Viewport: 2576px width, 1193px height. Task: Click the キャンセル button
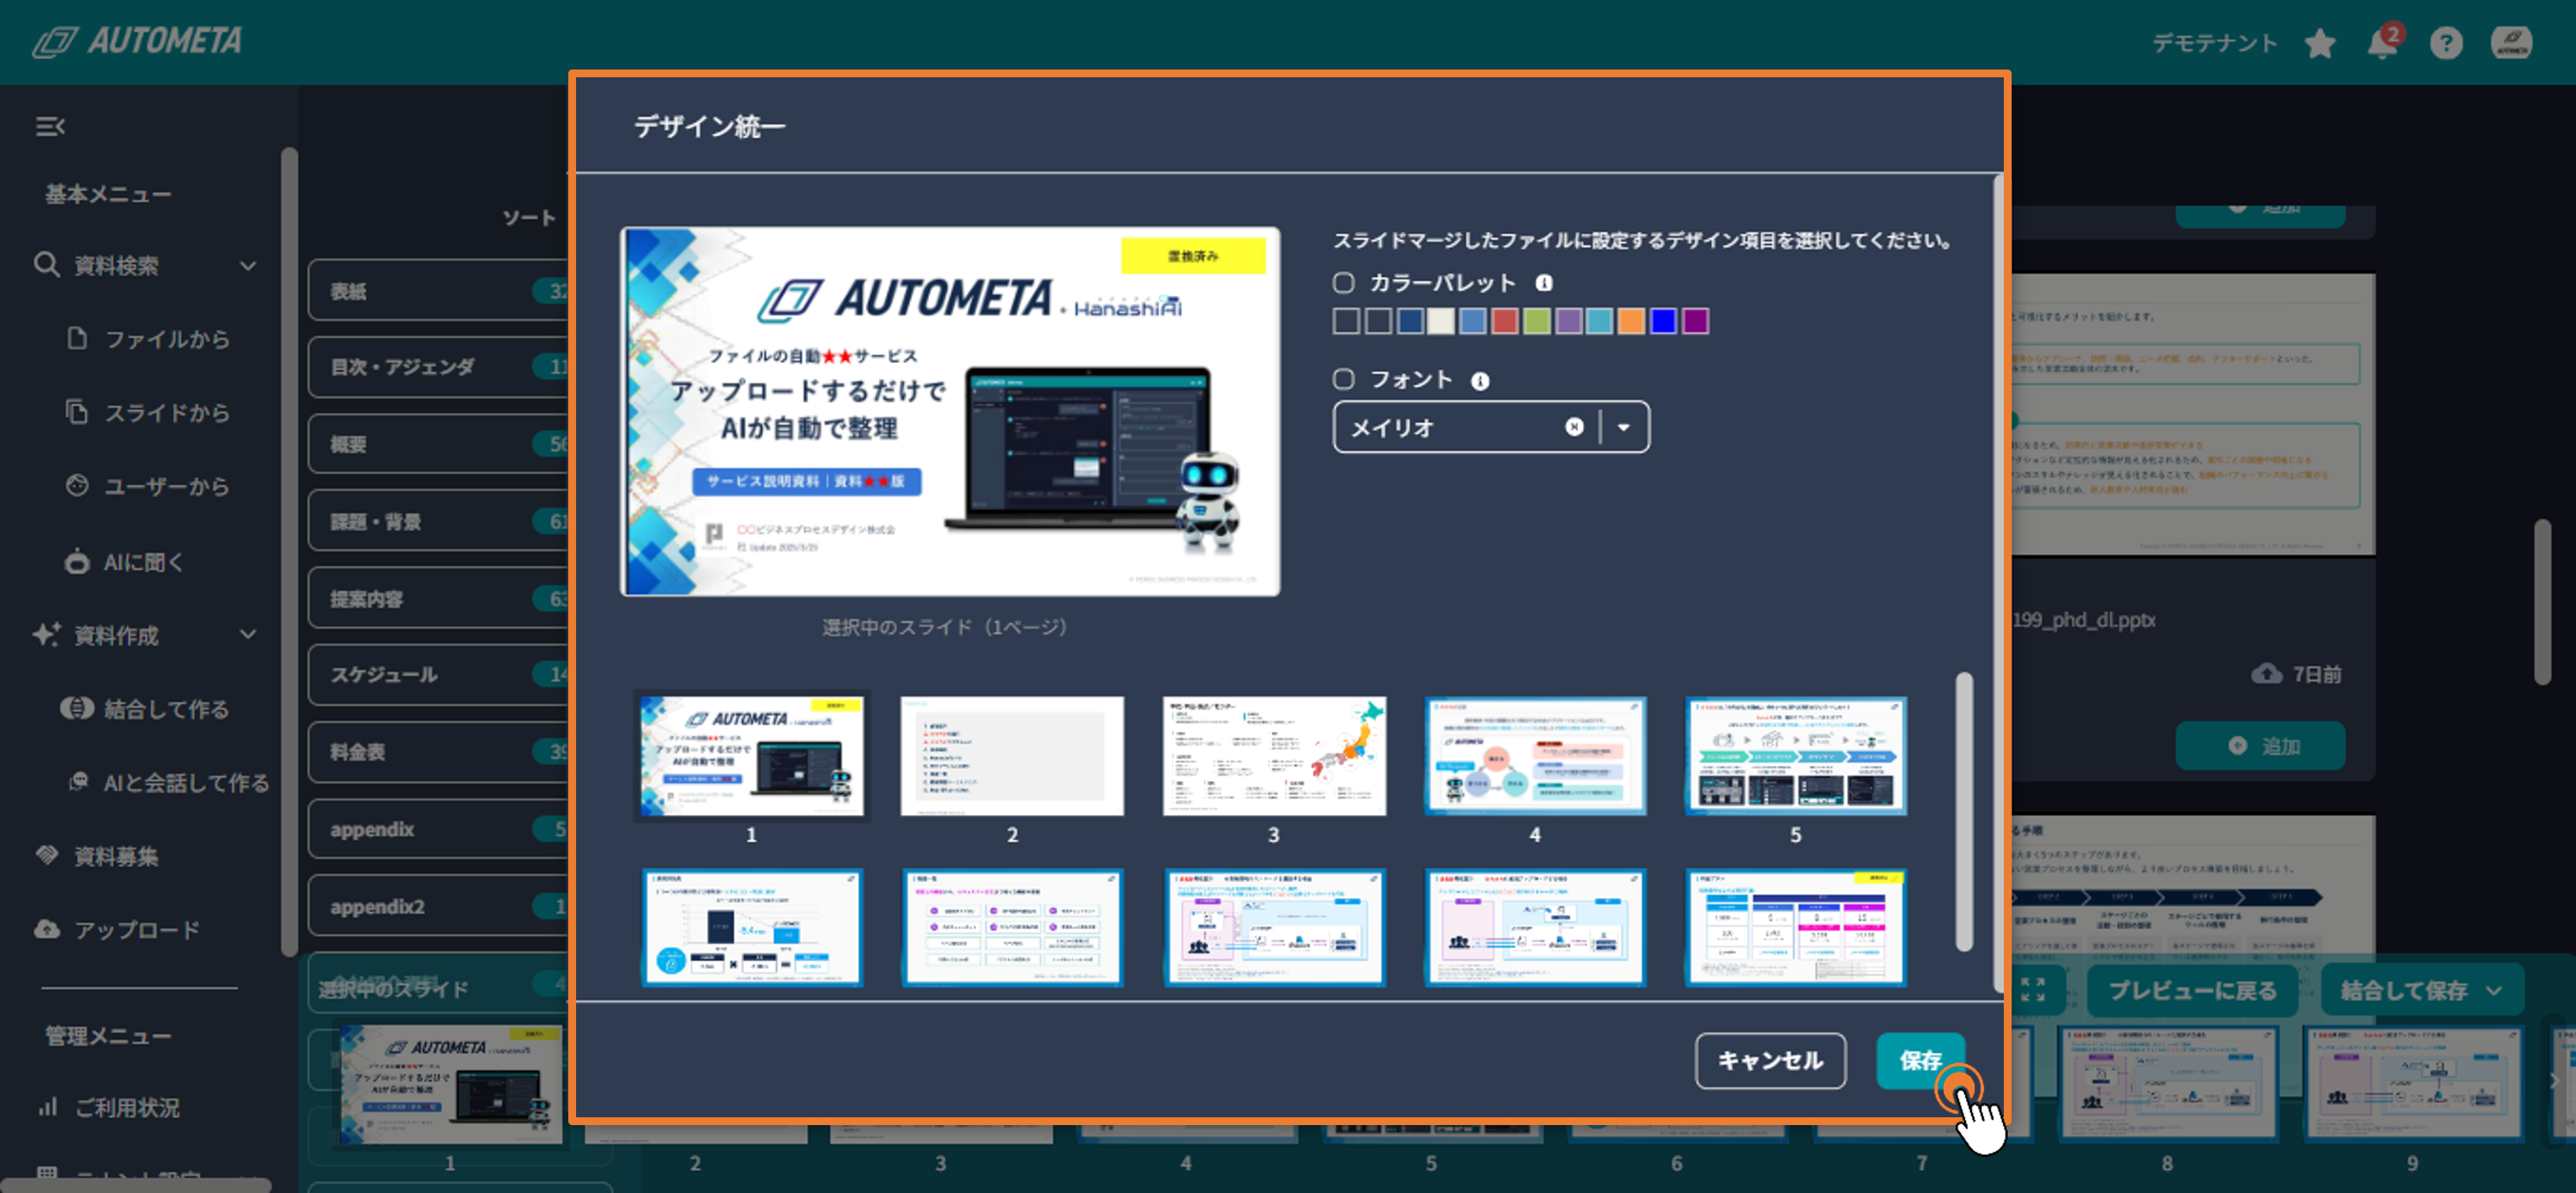tap(1770, 1060)
